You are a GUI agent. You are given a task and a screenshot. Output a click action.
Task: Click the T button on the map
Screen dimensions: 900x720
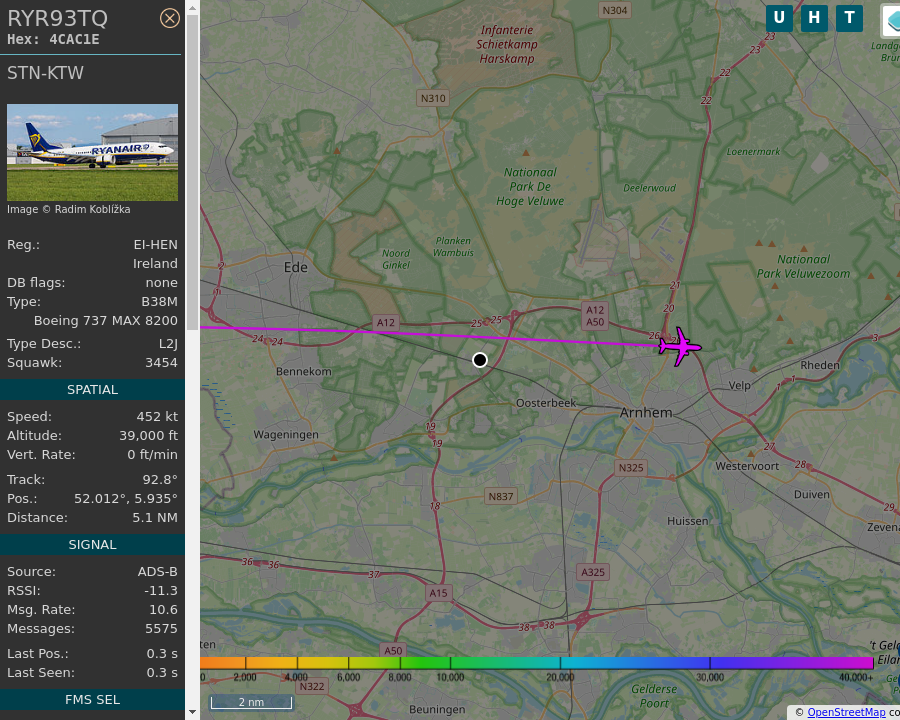tap(849, 18)
